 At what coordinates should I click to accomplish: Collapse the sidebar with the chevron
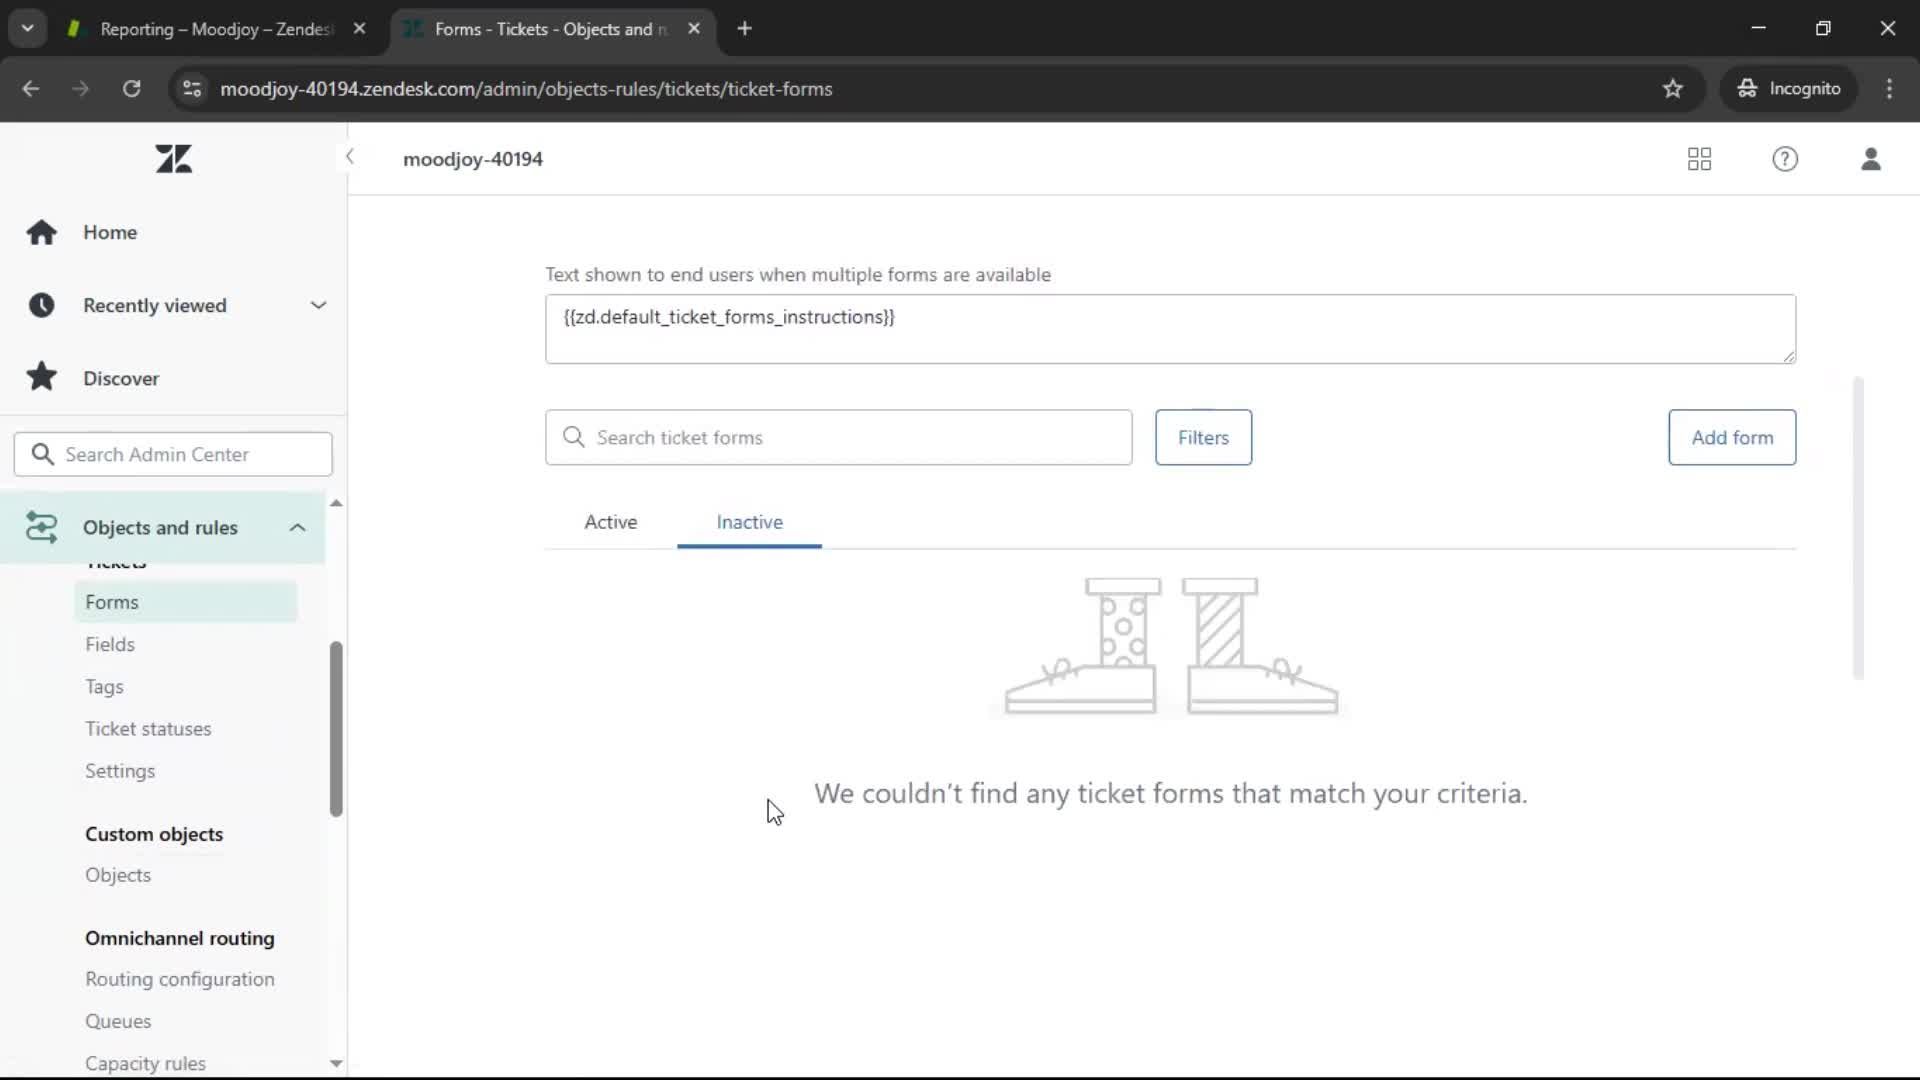(349, 157)
